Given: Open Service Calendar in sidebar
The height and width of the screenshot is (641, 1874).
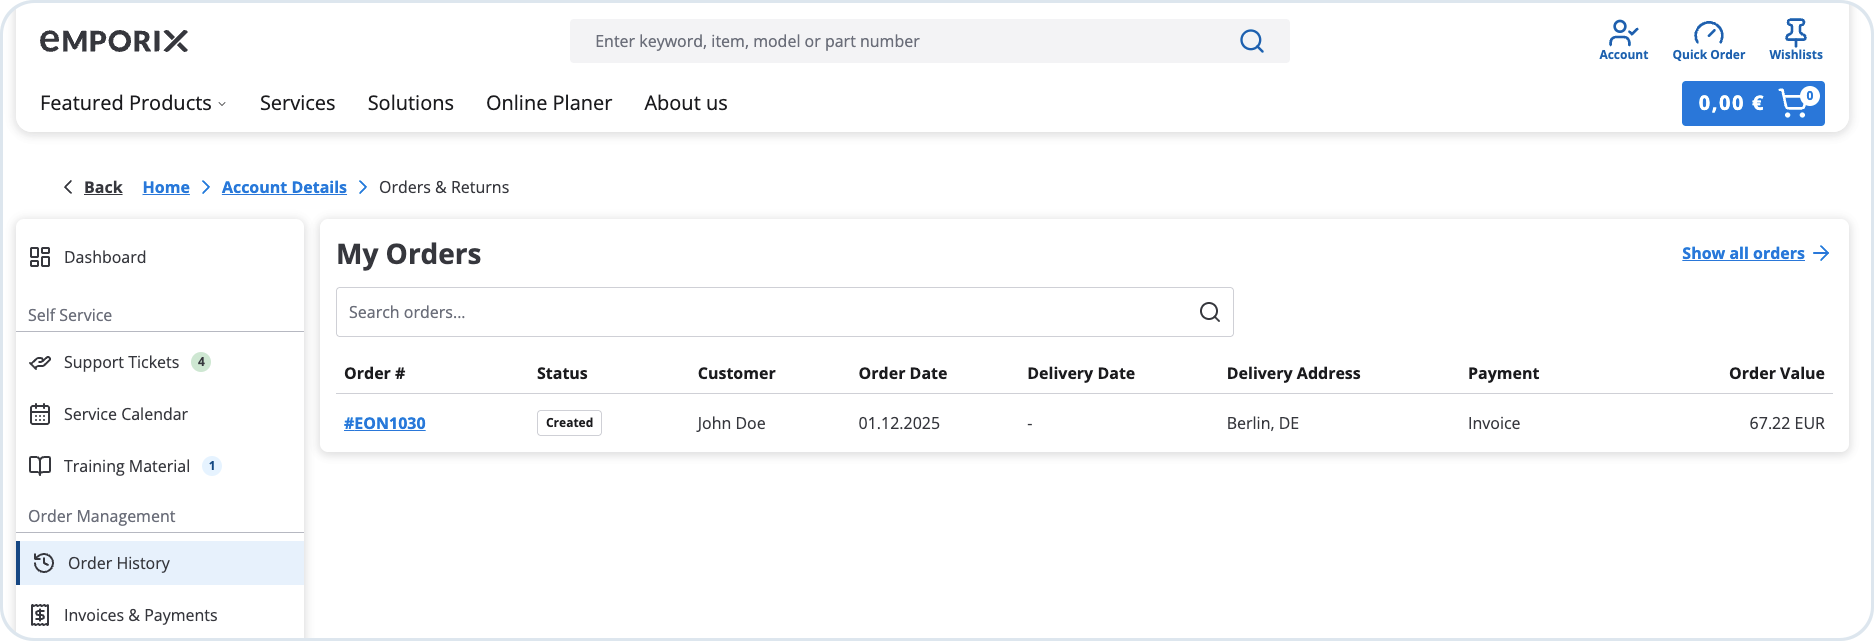Looking at the screenshot, I should pyautogui.click(x=125, y=414).
